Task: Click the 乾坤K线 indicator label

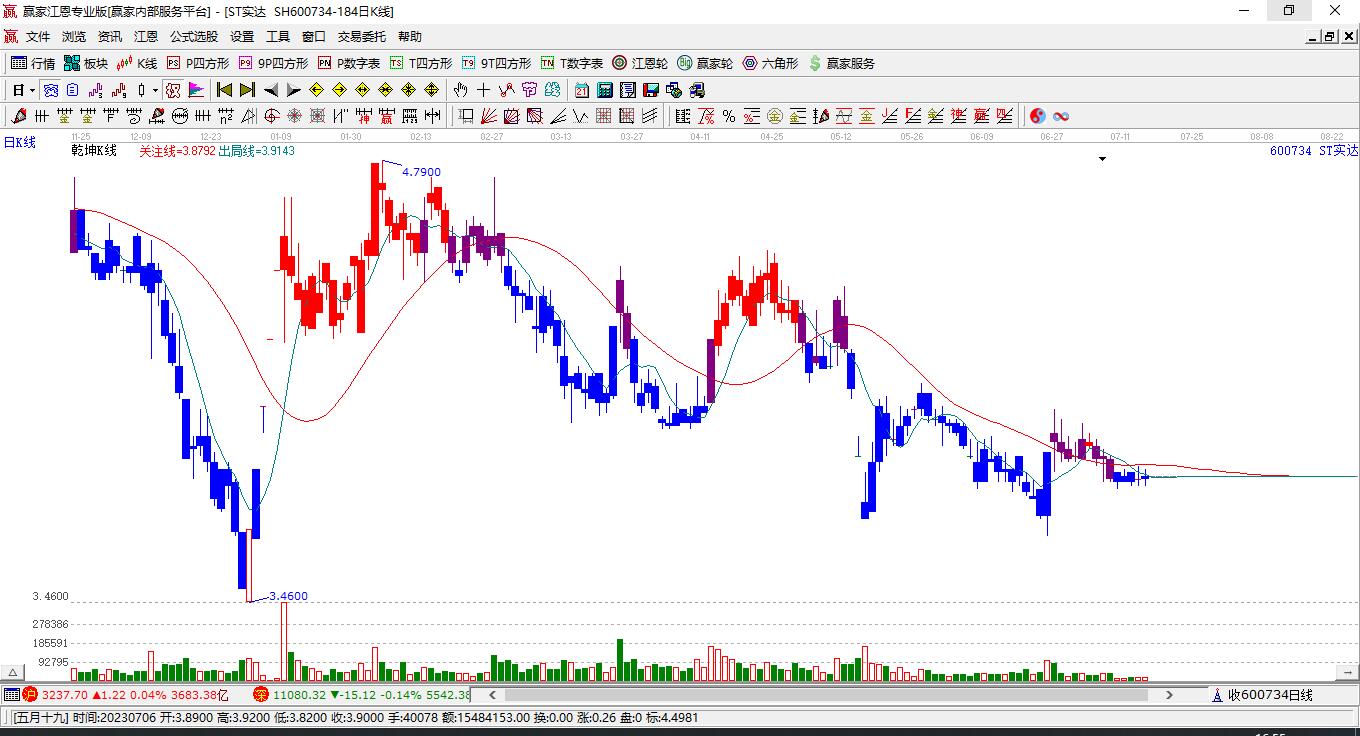Action: coord(94,151)
